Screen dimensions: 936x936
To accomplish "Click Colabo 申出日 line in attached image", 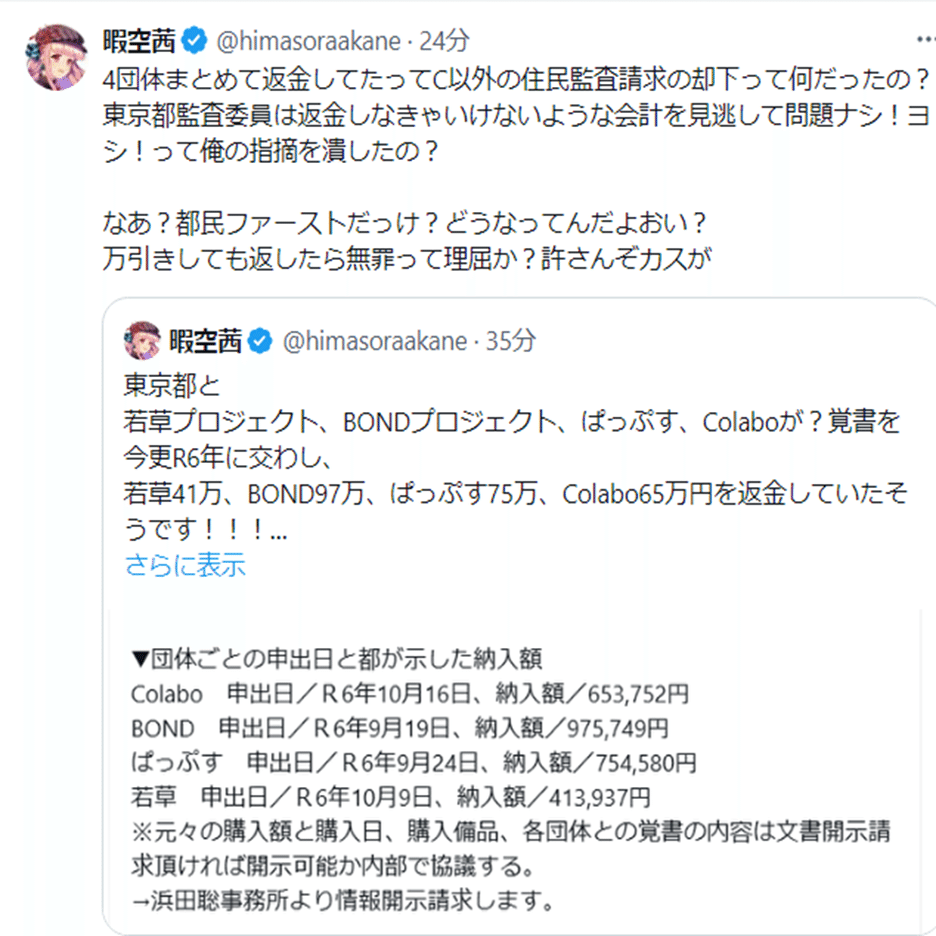I will click(409, 694).
